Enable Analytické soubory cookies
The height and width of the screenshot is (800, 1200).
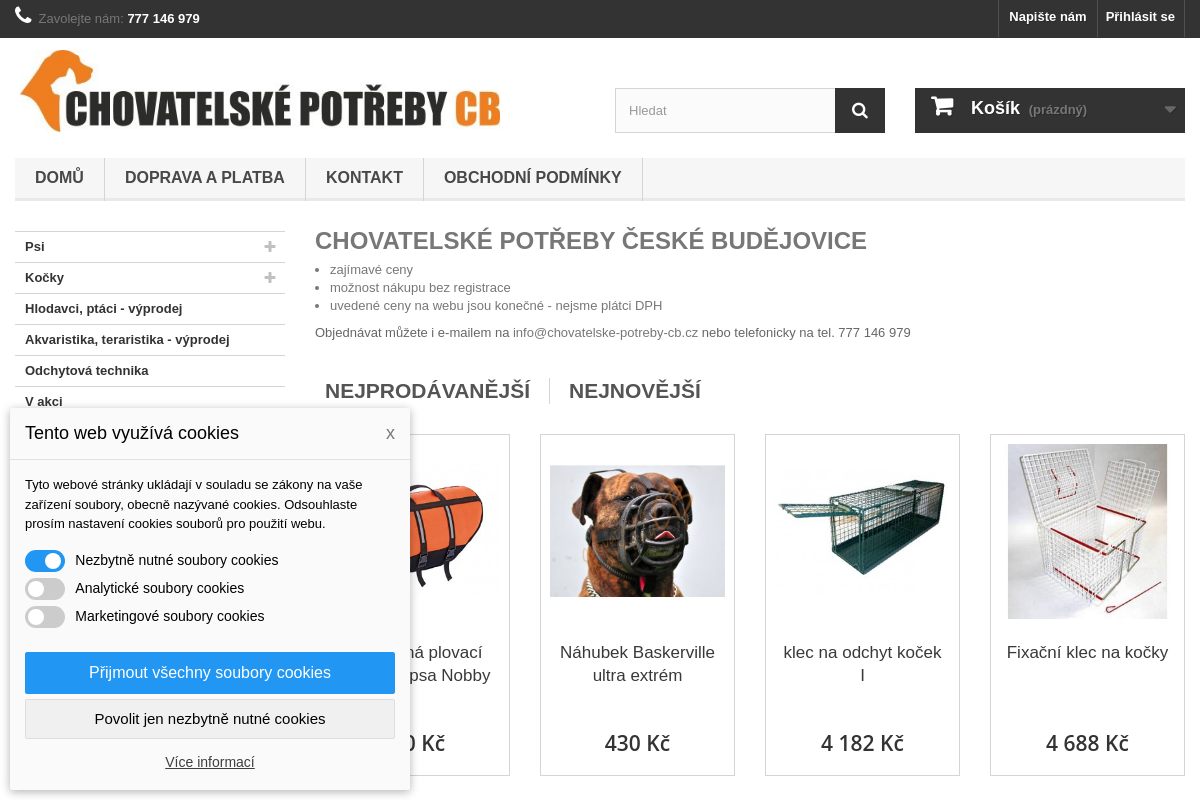45,588
